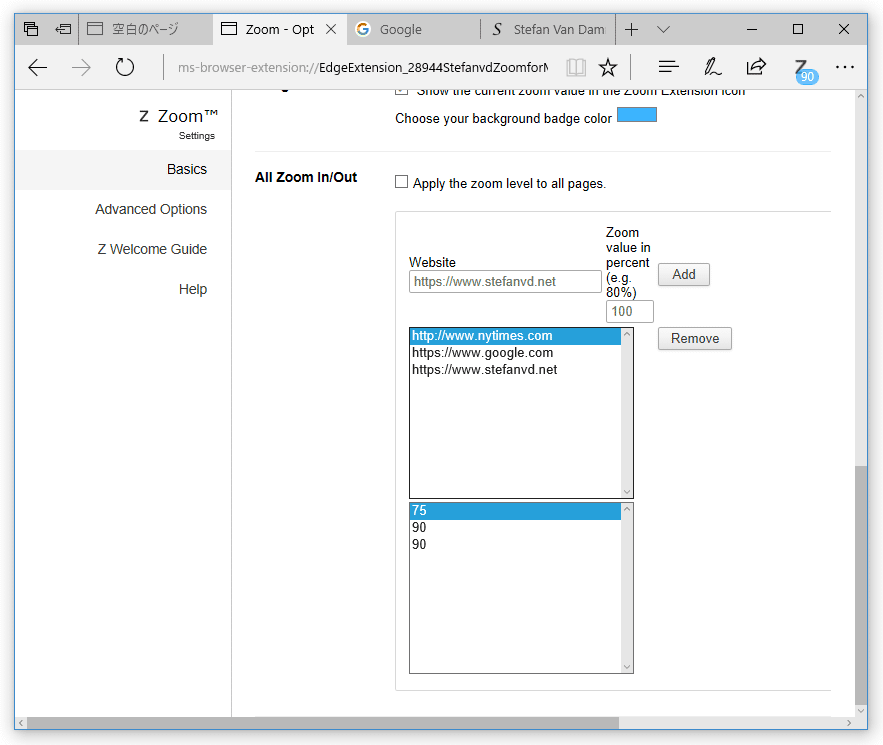Maximize the Edge window
This screenshot has width=883, height=745.
click(798, 29)
